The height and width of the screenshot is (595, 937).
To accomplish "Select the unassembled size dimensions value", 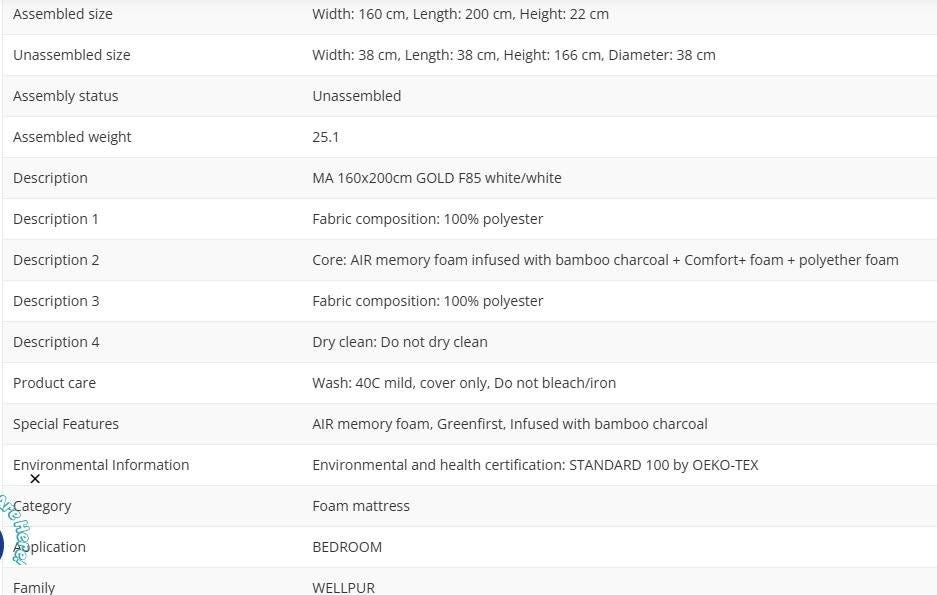I will coord(513,55).
